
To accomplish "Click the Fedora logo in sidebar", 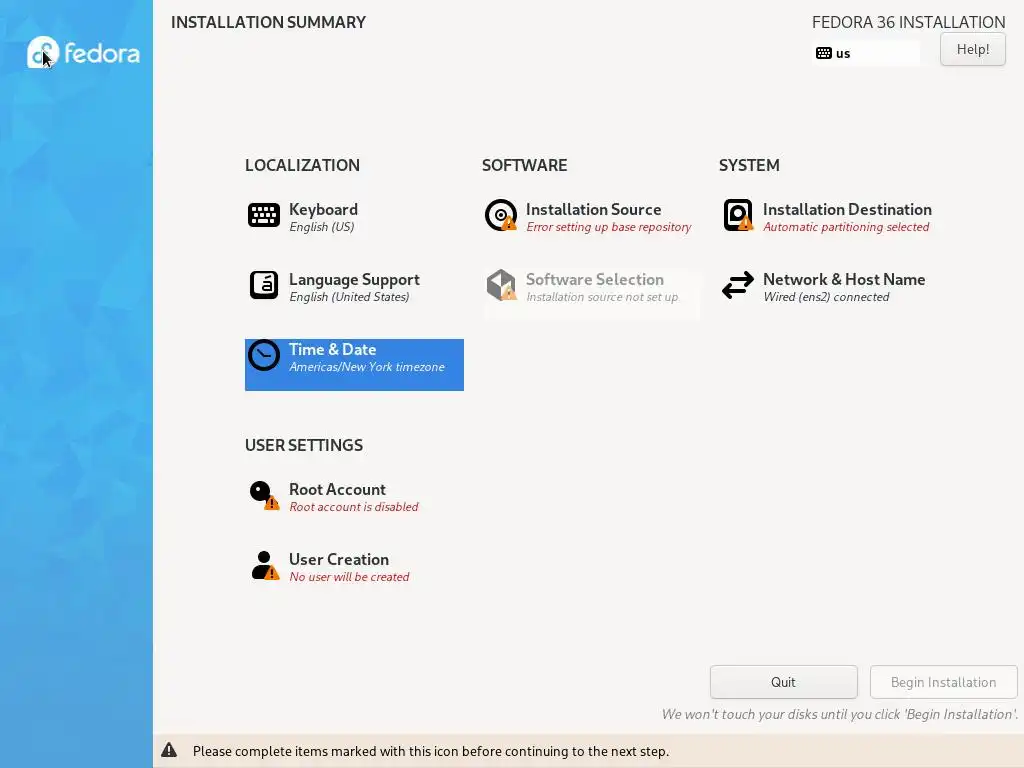I will click(83, 52).
